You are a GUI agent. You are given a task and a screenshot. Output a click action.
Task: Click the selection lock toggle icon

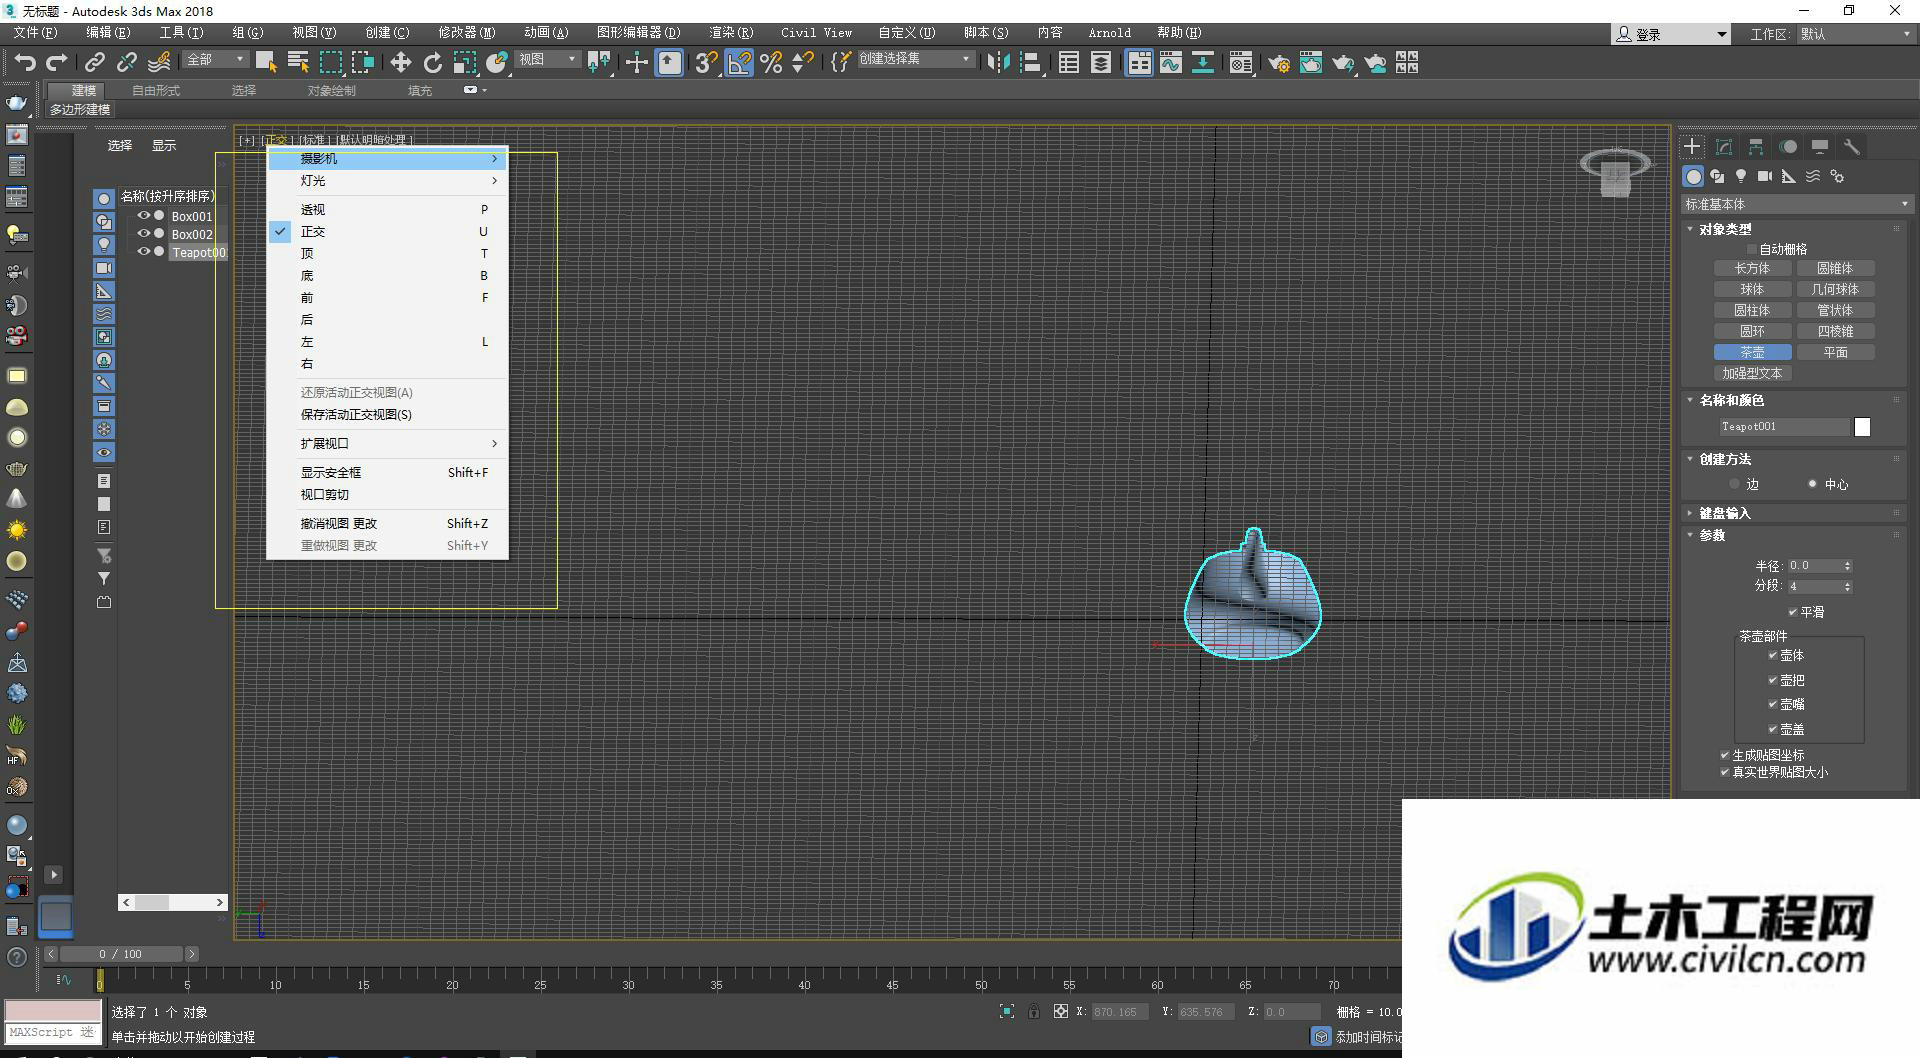point(1034,1012)
